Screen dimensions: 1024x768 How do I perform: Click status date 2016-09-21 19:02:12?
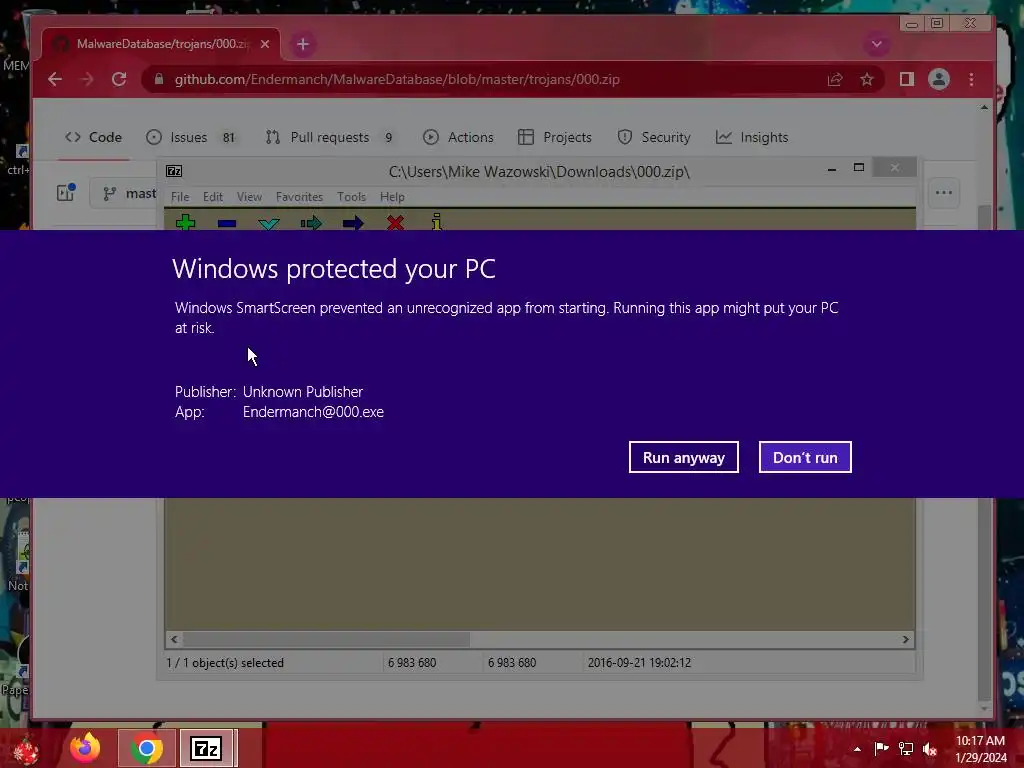tap(639, 663)
